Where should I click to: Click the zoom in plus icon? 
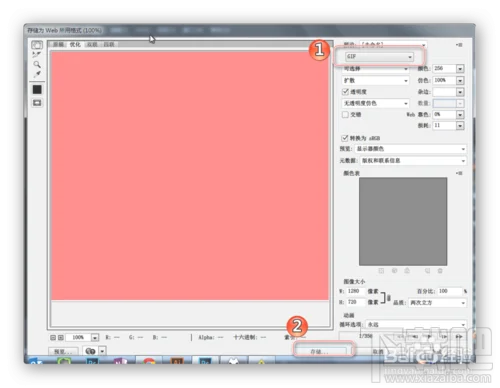coord(61,338)
